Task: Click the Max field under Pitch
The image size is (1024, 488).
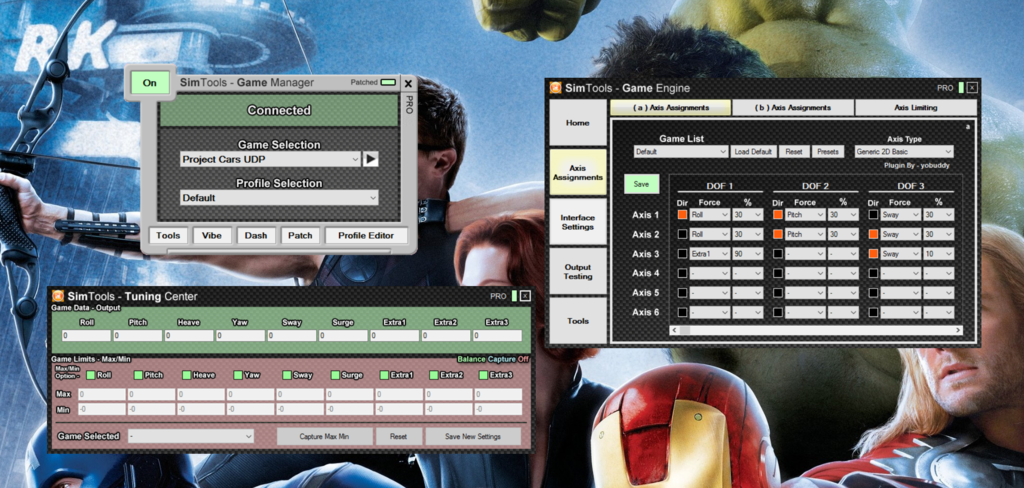Action: (151, 395)
